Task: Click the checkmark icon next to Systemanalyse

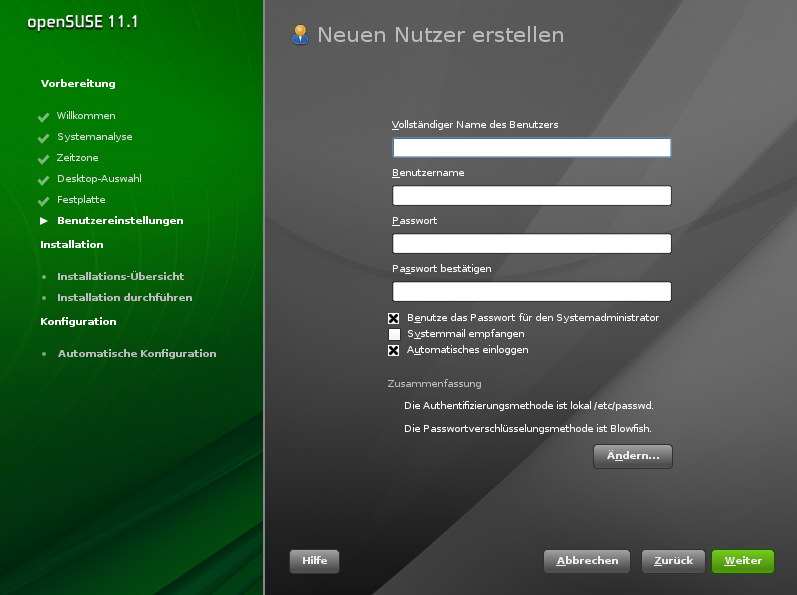Action: point(43,138)
